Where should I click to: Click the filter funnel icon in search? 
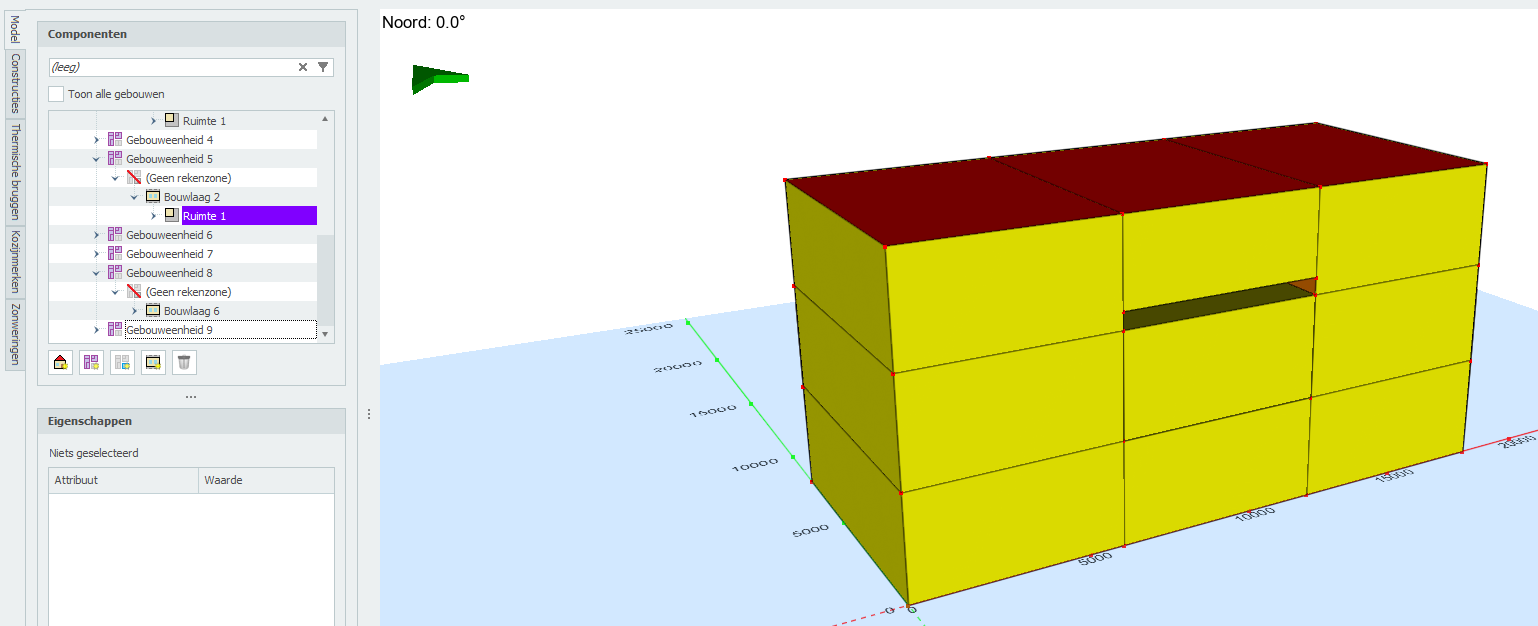click(322, 67)
